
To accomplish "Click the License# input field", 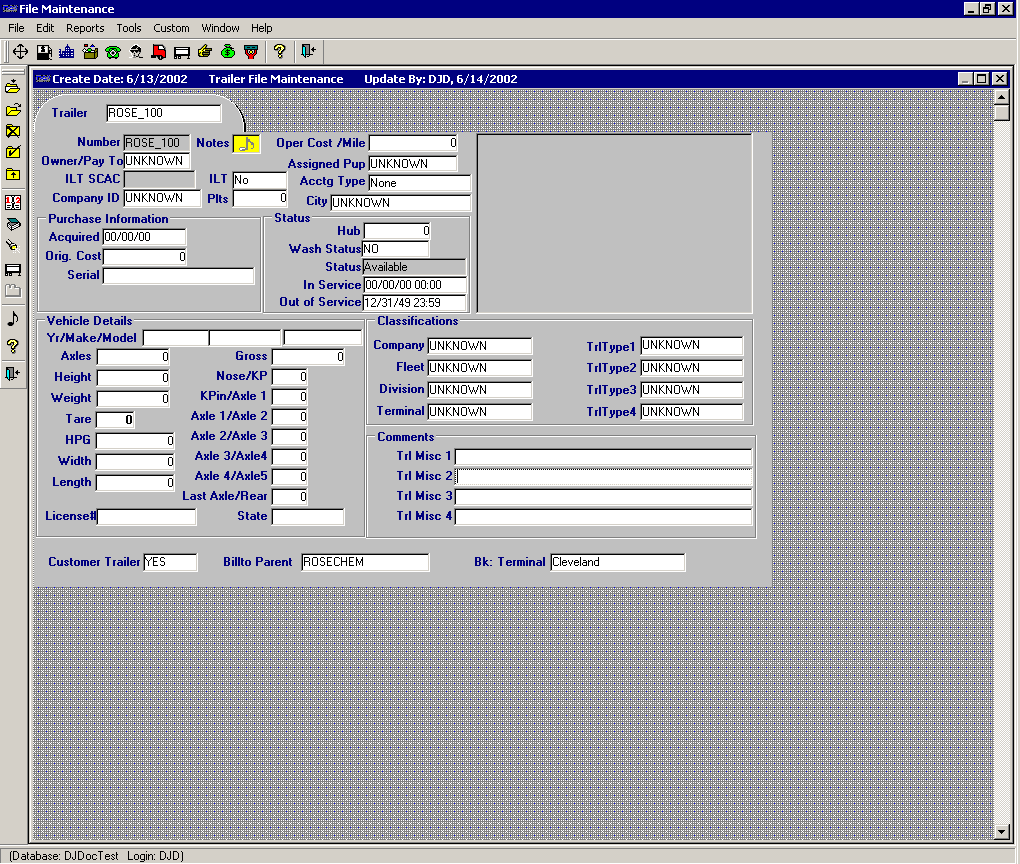I will click(147, 517).
